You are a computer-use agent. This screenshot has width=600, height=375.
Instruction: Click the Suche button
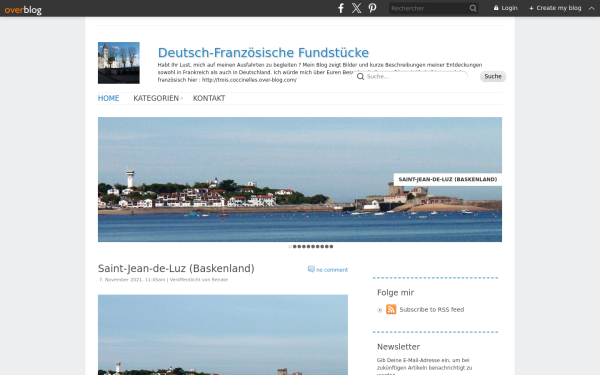pyautogui.click(x=493, y=77)
